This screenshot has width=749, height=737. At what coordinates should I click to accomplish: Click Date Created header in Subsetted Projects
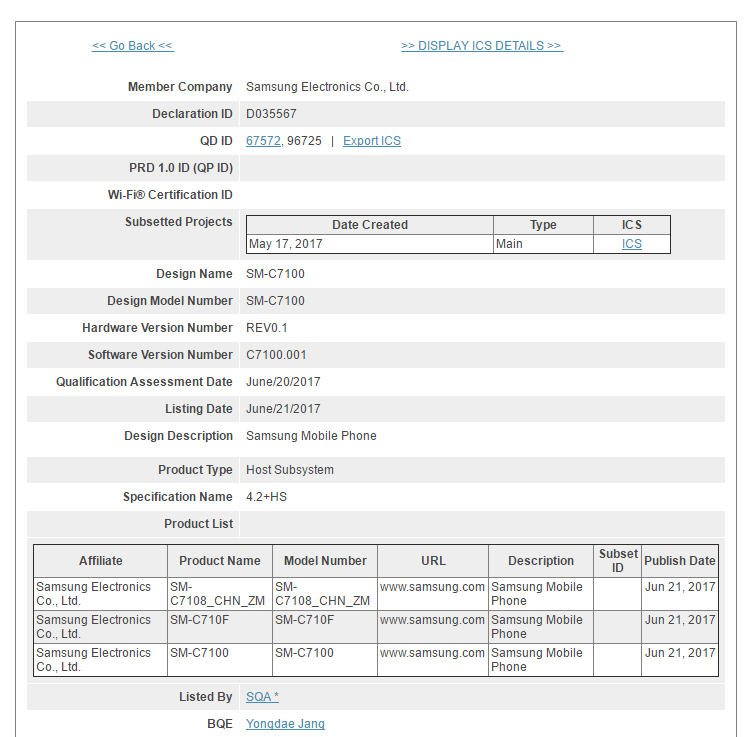(x=370, y=225)
